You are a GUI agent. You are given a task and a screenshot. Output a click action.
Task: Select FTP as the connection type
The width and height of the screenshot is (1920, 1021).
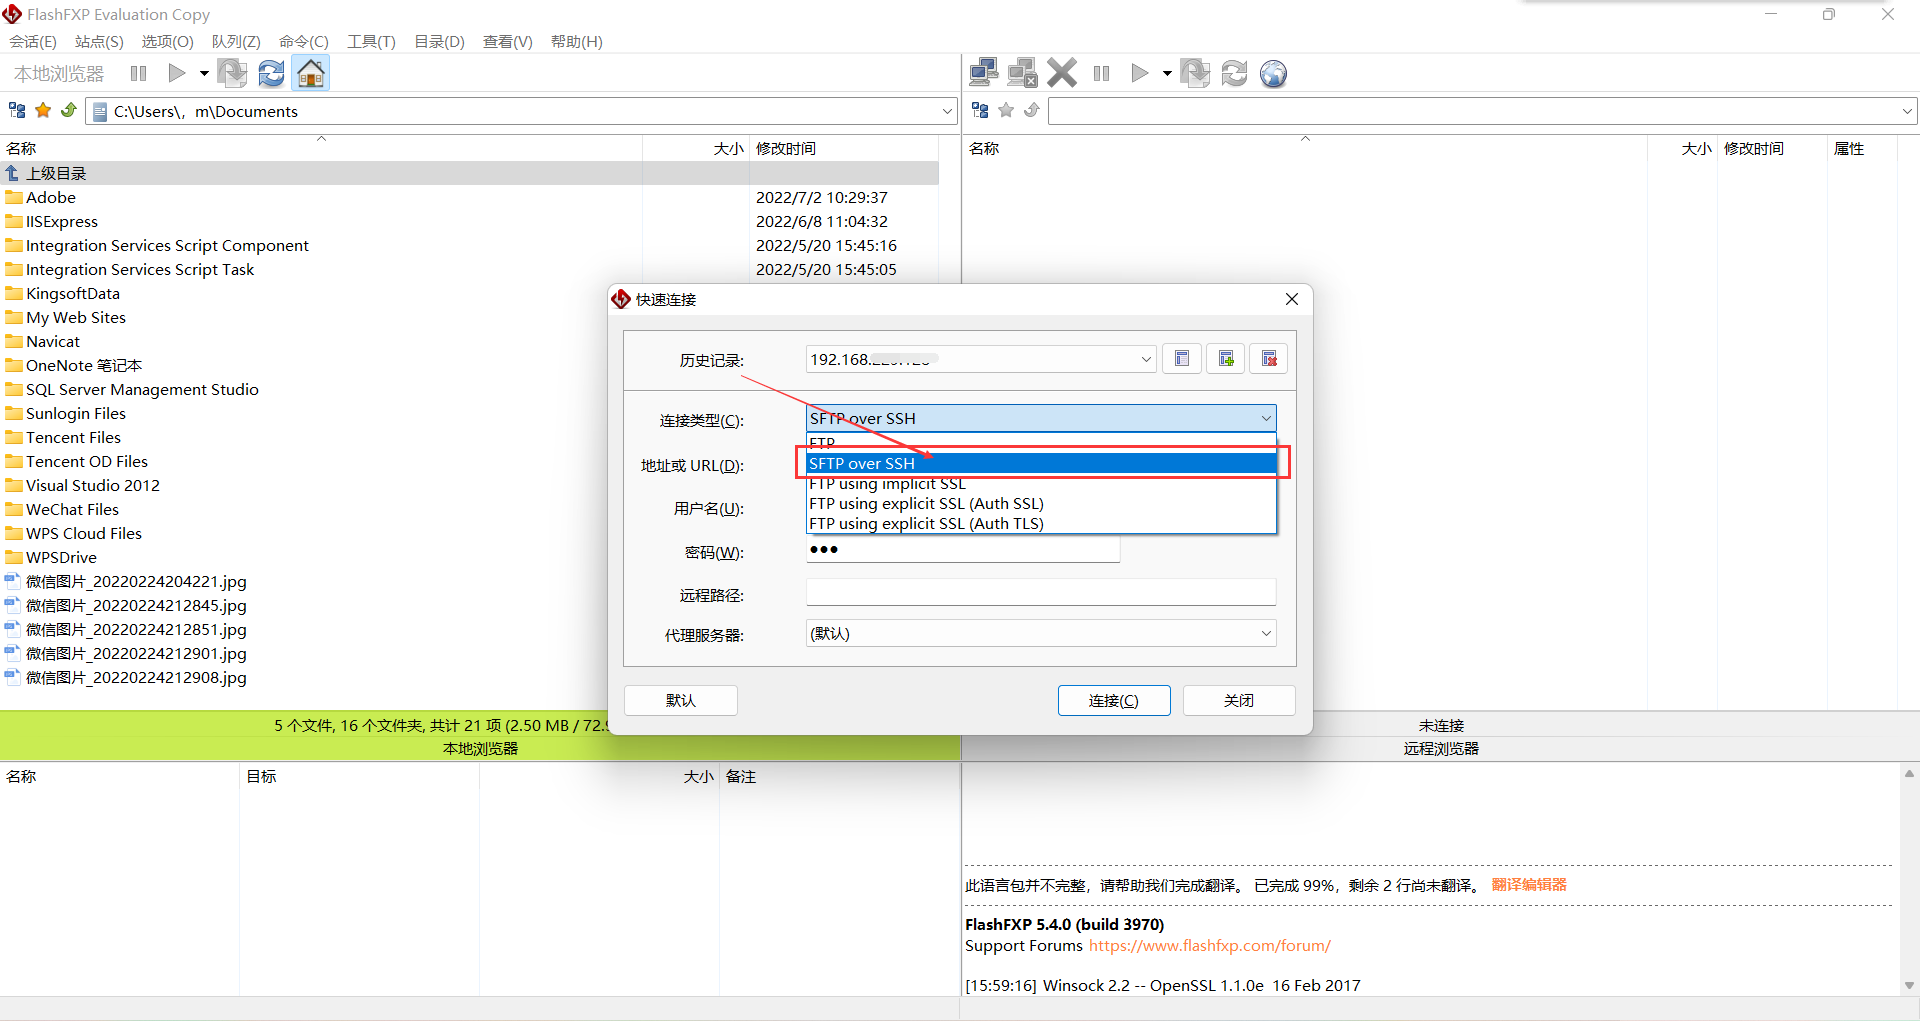870,443
